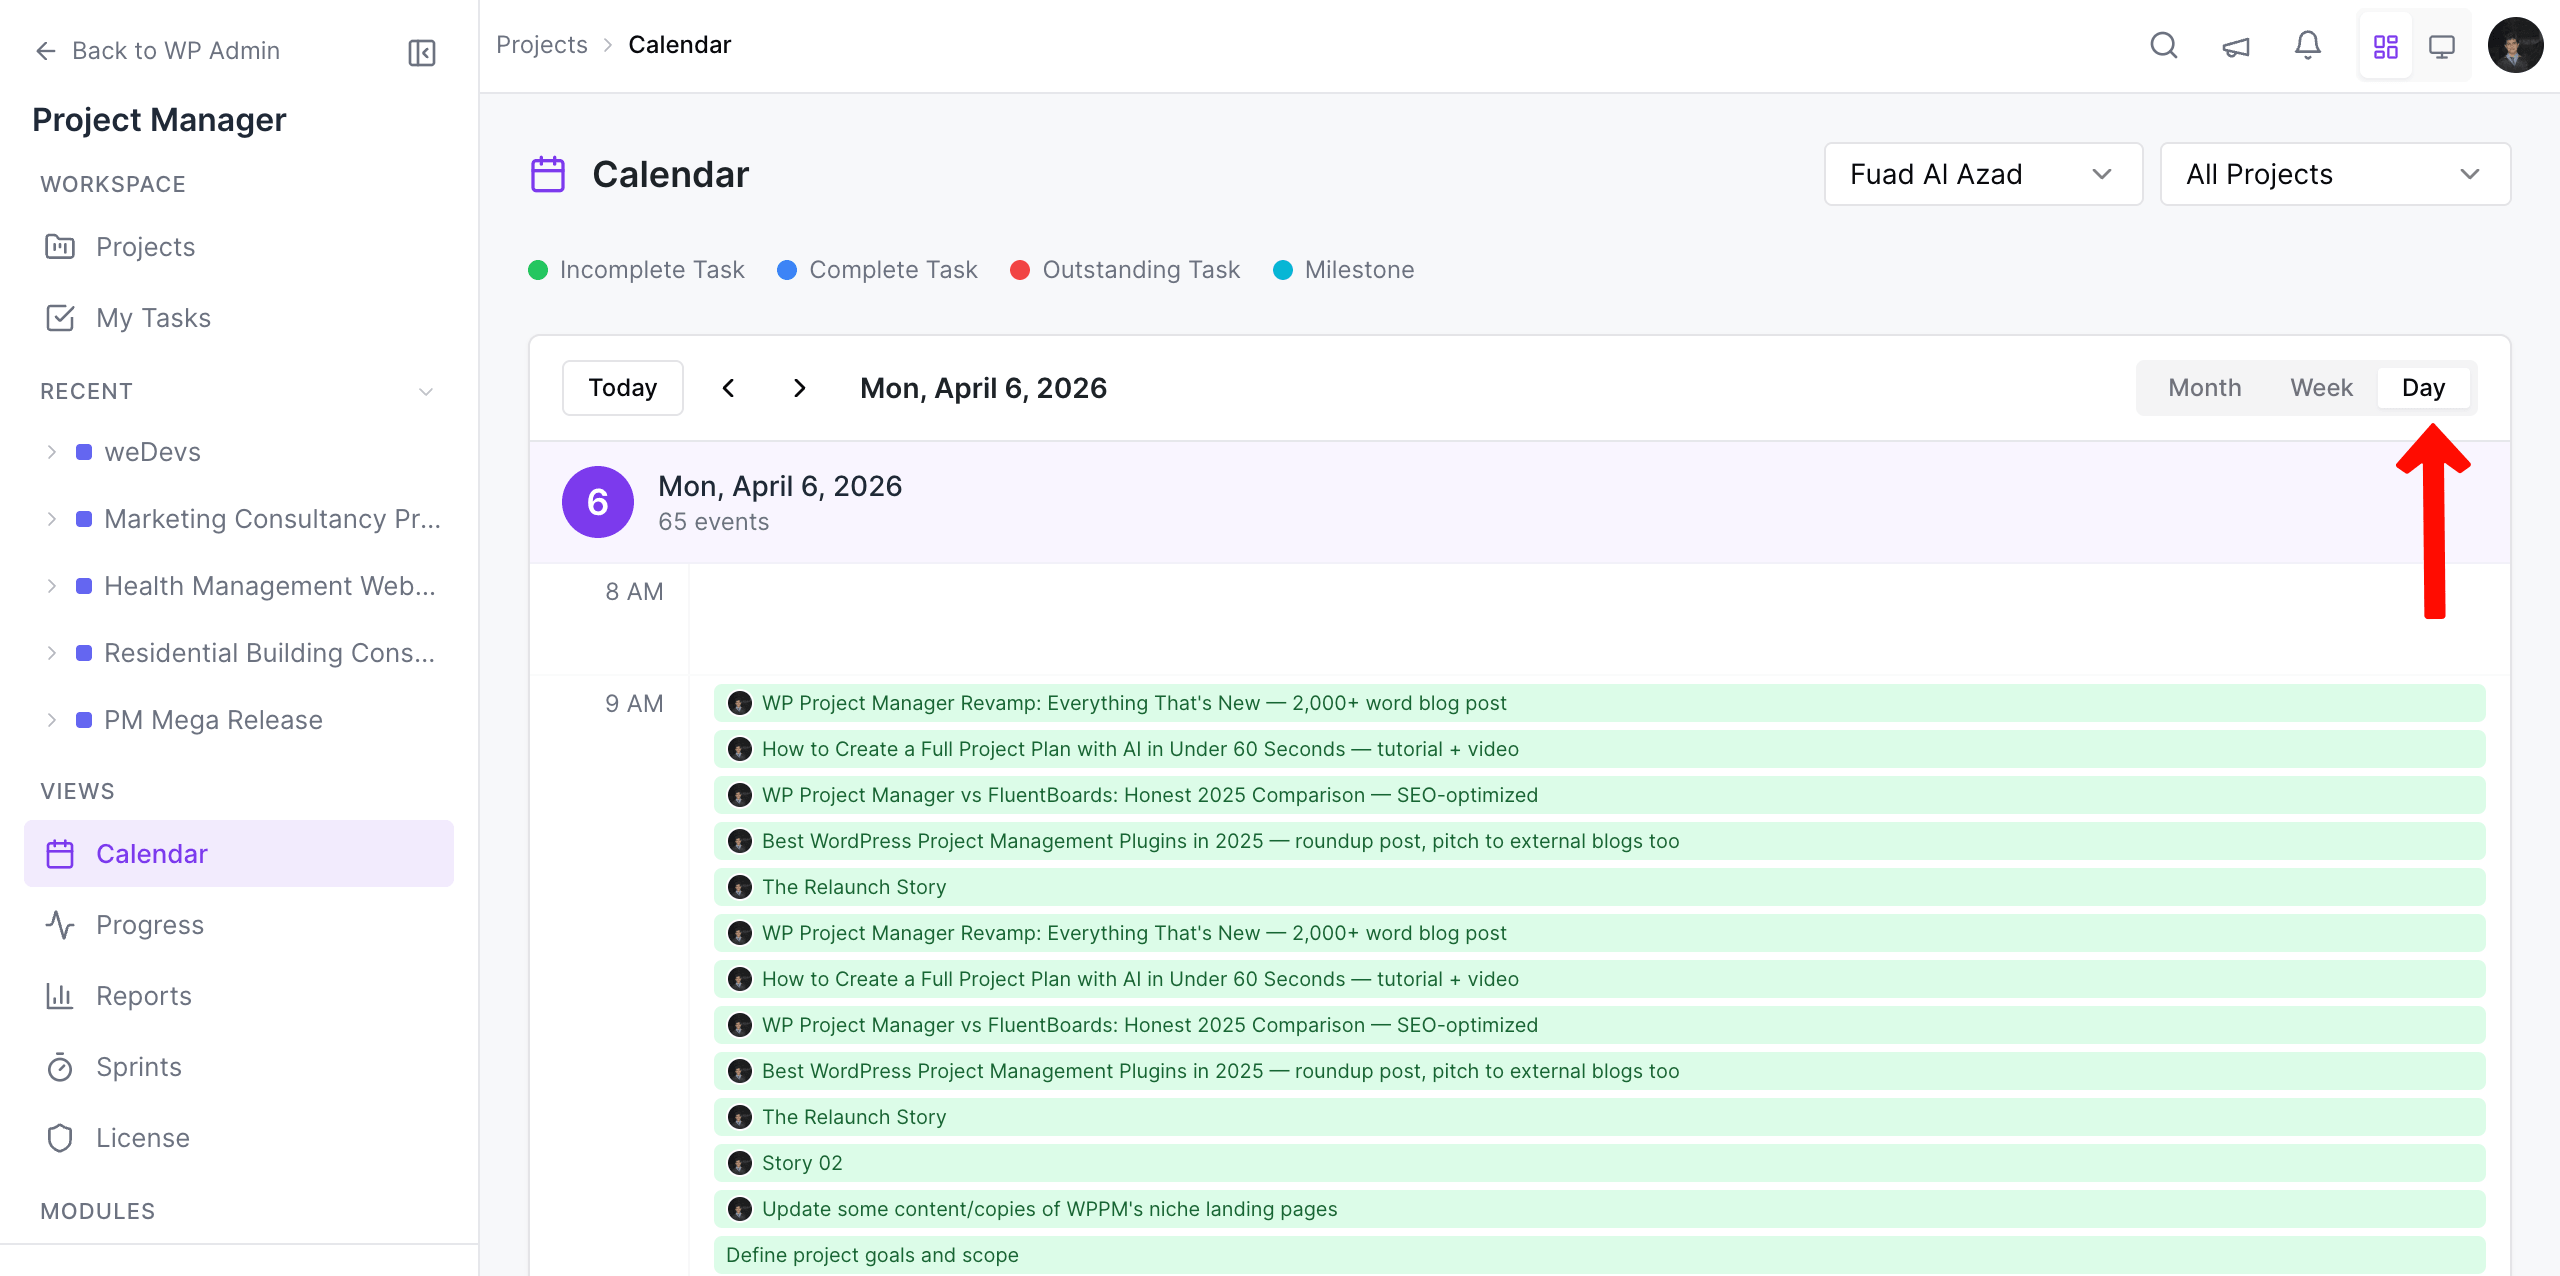Expand the weDevs project tree item

tap(52, 452)
